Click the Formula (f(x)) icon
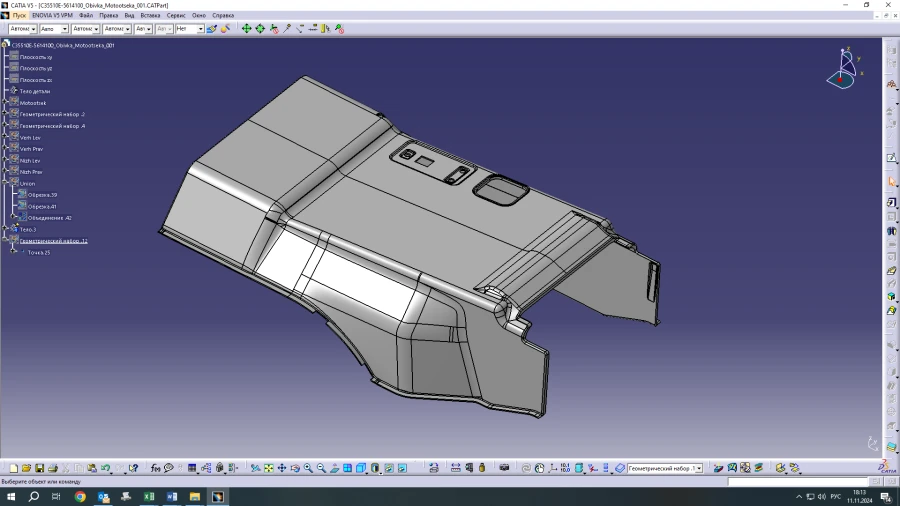Viewport: 900px width, 506px height. 156,468
